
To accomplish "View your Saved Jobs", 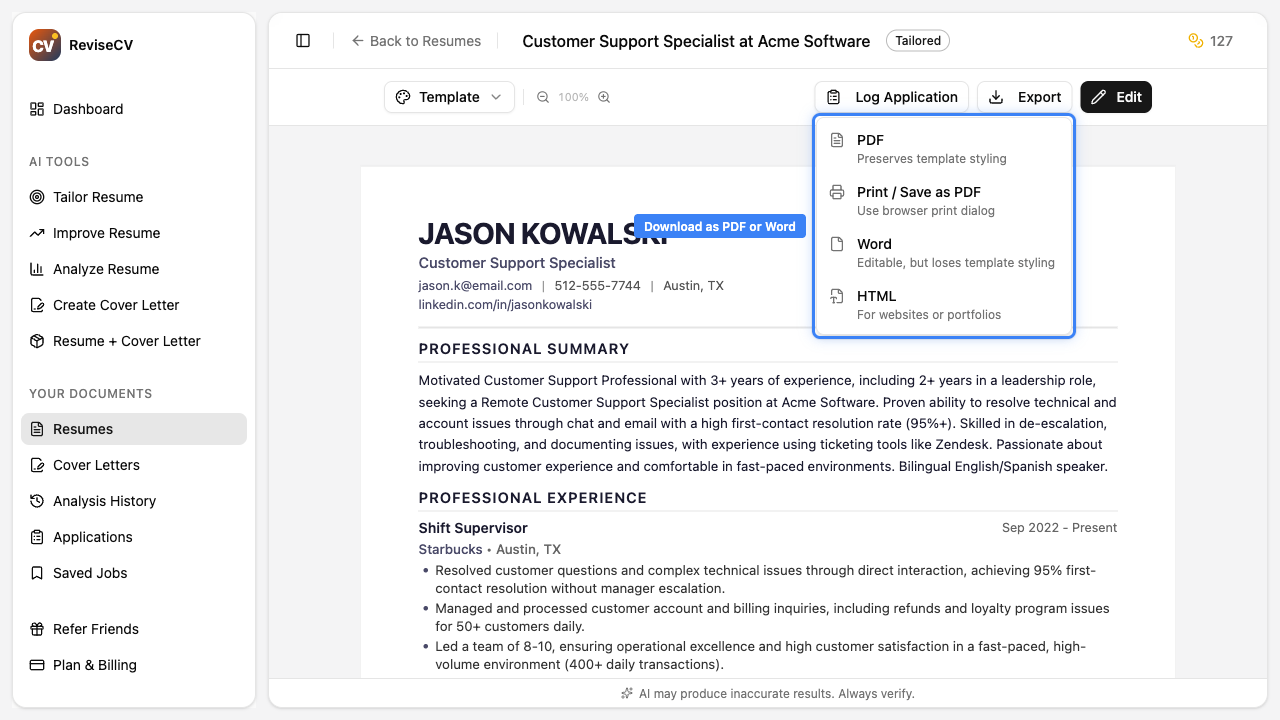I will pyautogui.click(x=90, y=573).
